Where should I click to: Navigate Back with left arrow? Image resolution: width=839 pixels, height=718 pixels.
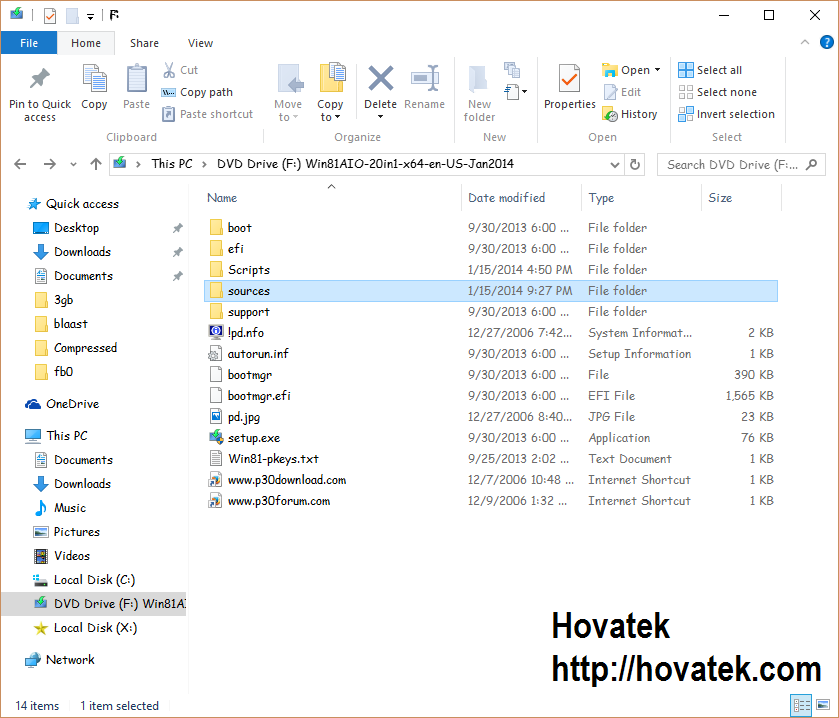[20, 164]
